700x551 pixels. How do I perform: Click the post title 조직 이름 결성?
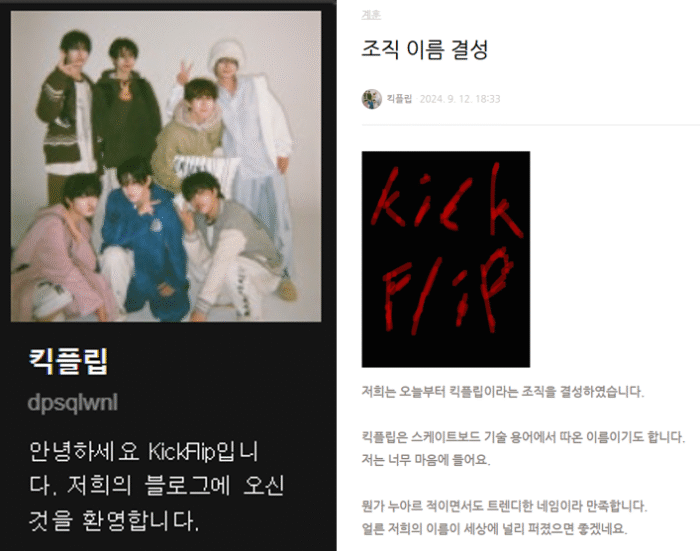(x=425, y=49)
